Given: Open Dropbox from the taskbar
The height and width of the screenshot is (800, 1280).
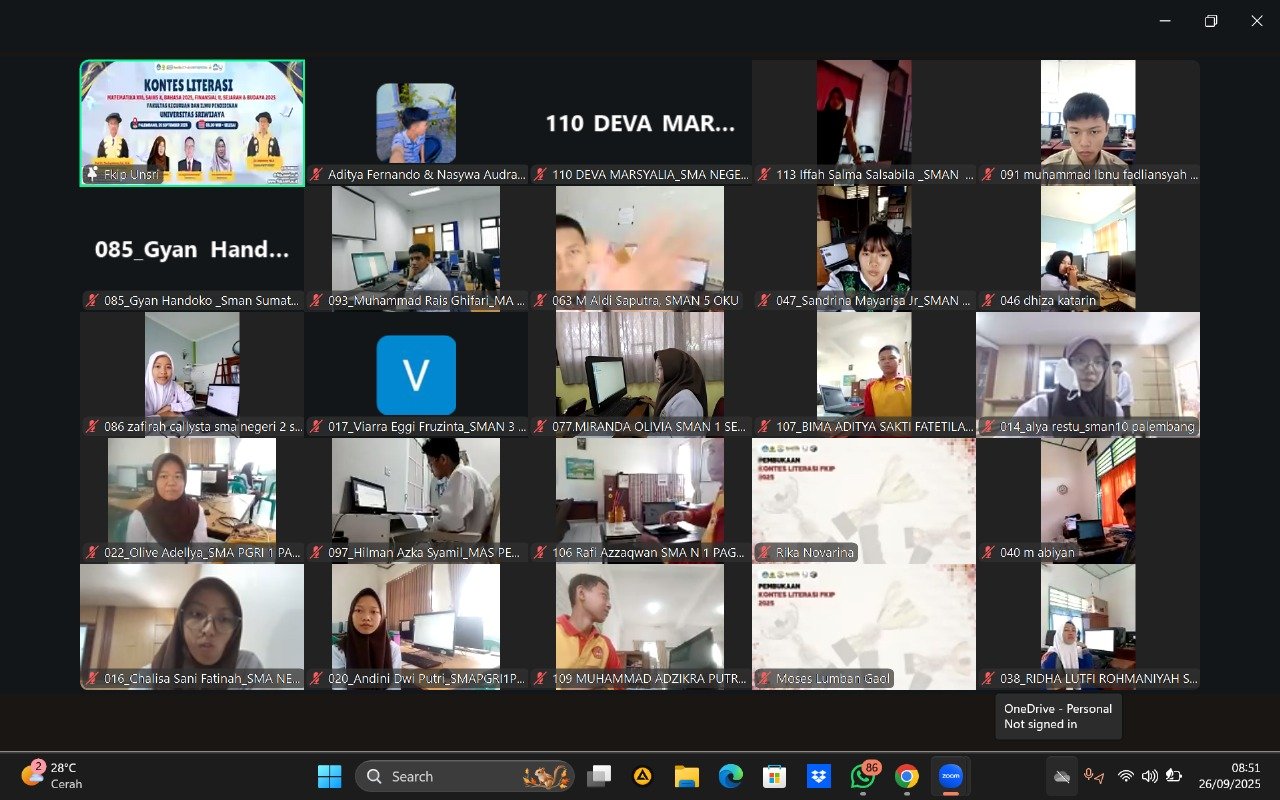Looking at the screenshot, I should [x=818, y=776].
